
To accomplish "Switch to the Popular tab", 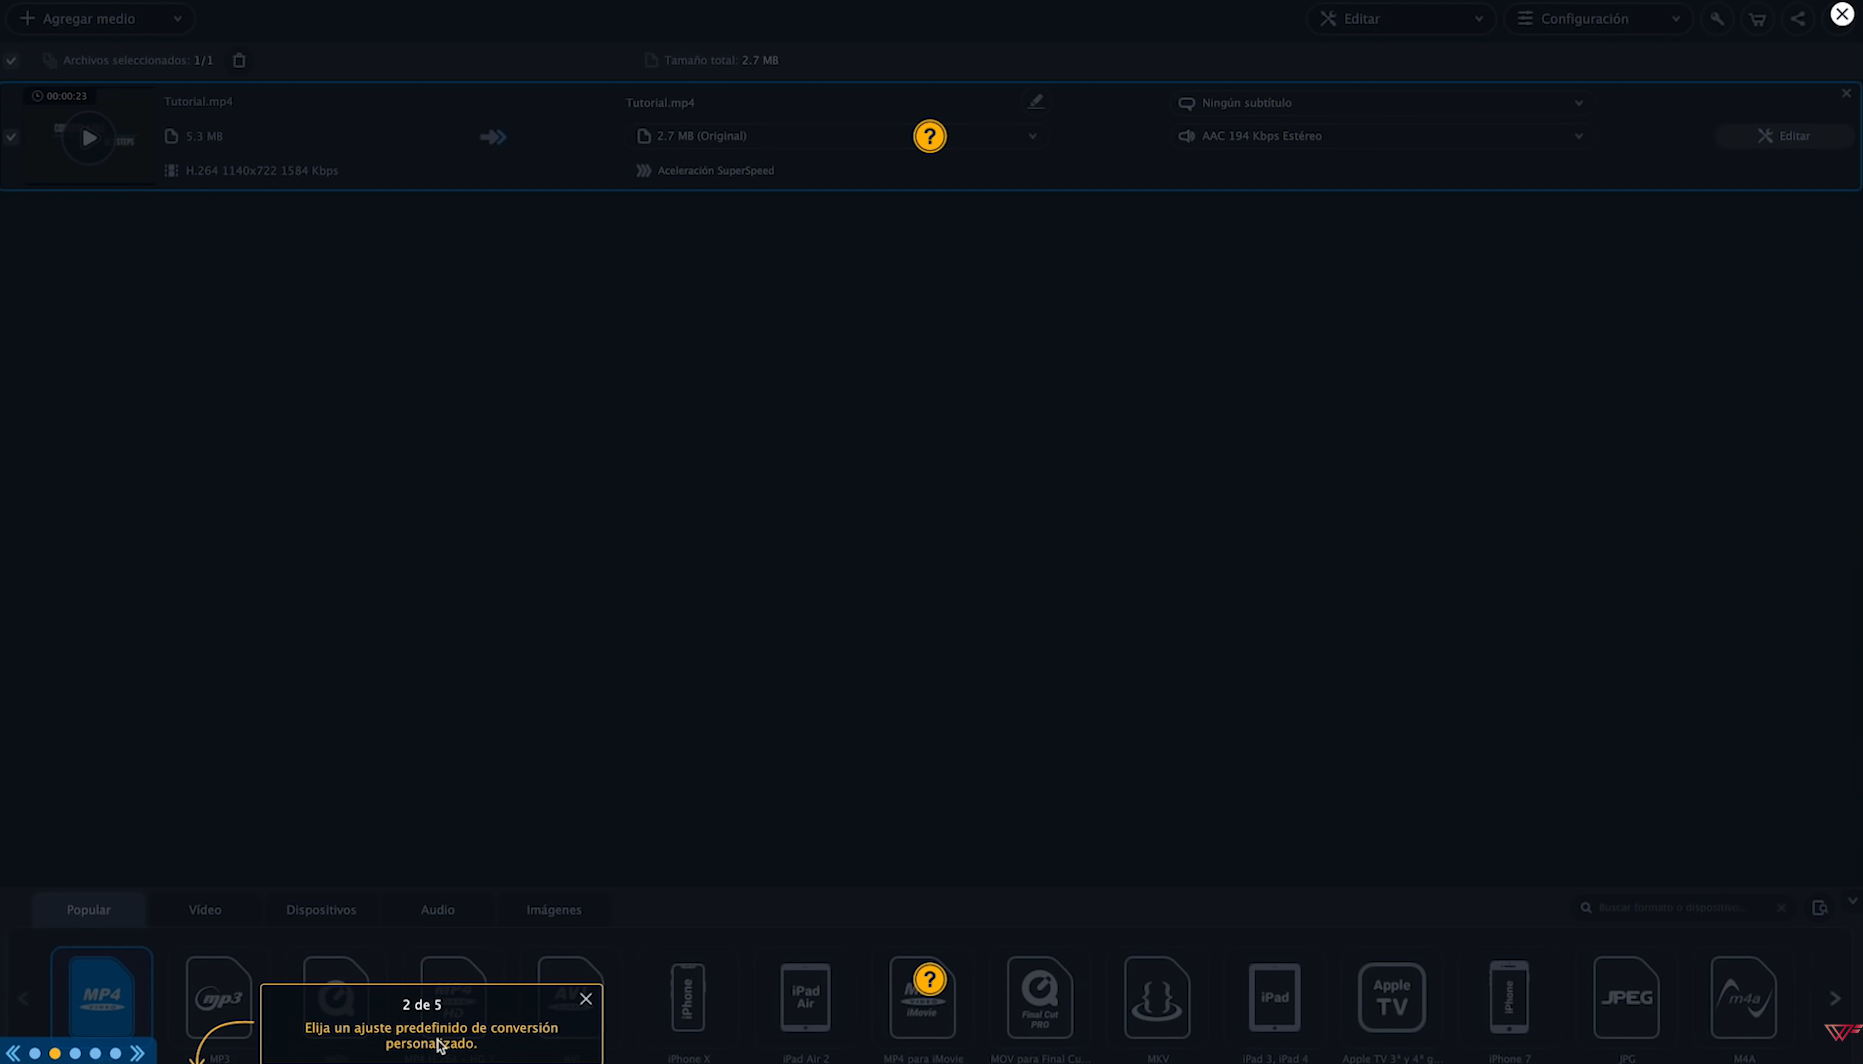I will tap(89, 910).
